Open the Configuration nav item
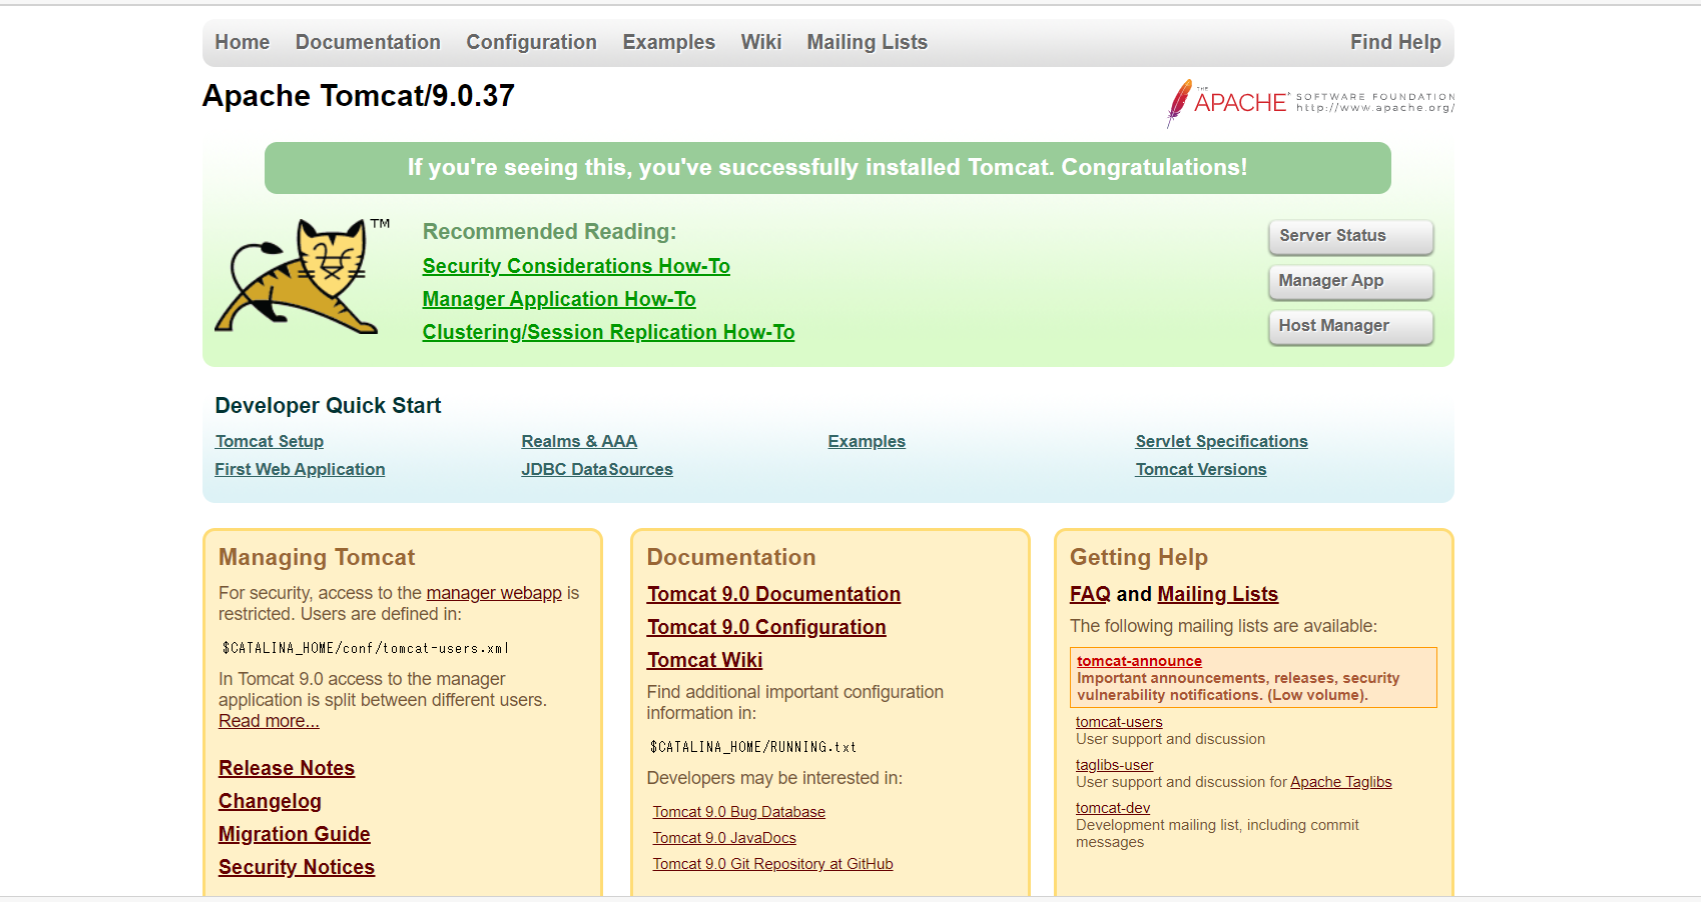This screenshot has width=1701, height=902. [531, 42]
